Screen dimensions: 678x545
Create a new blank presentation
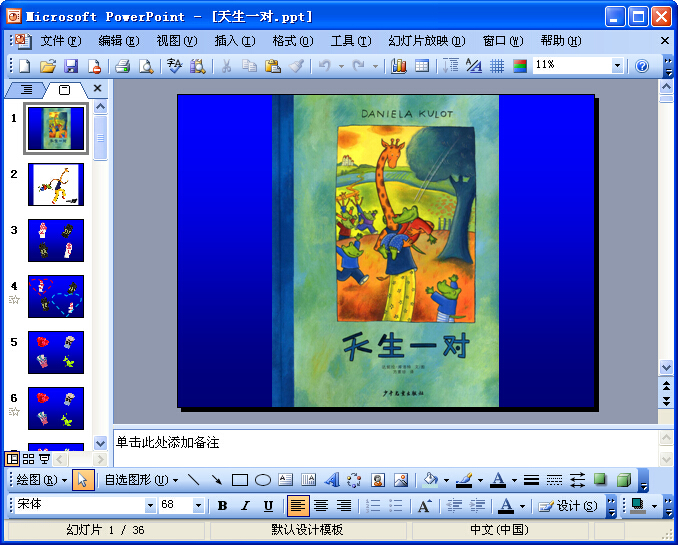[x=25, y=66]
